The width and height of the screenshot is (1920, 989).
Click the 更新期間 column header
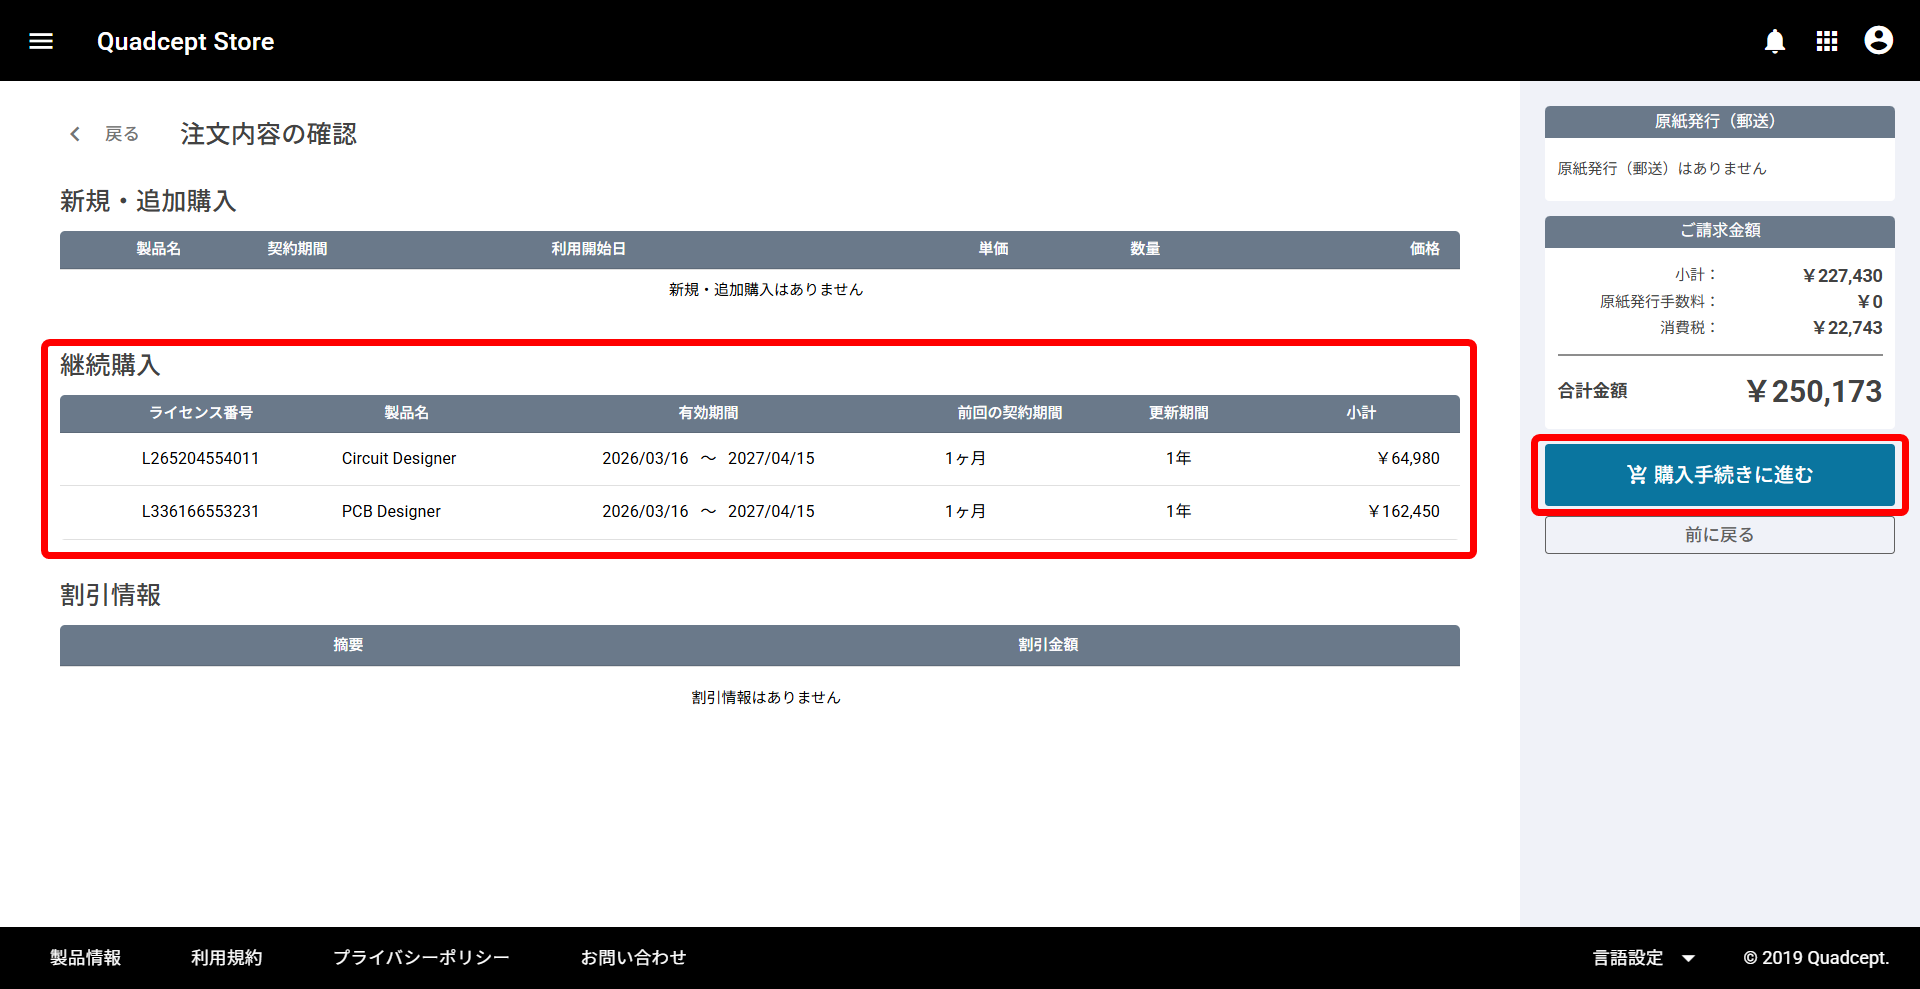(x=1178, y=413)
